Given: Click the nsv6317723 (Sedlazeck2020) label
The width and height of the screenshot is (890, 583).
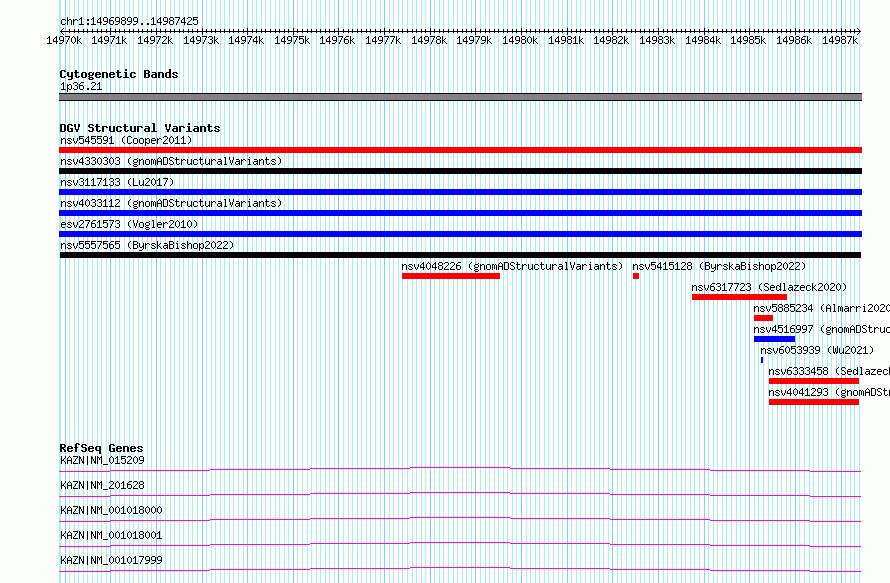Looking at the screenshot, I should [769, 287].
